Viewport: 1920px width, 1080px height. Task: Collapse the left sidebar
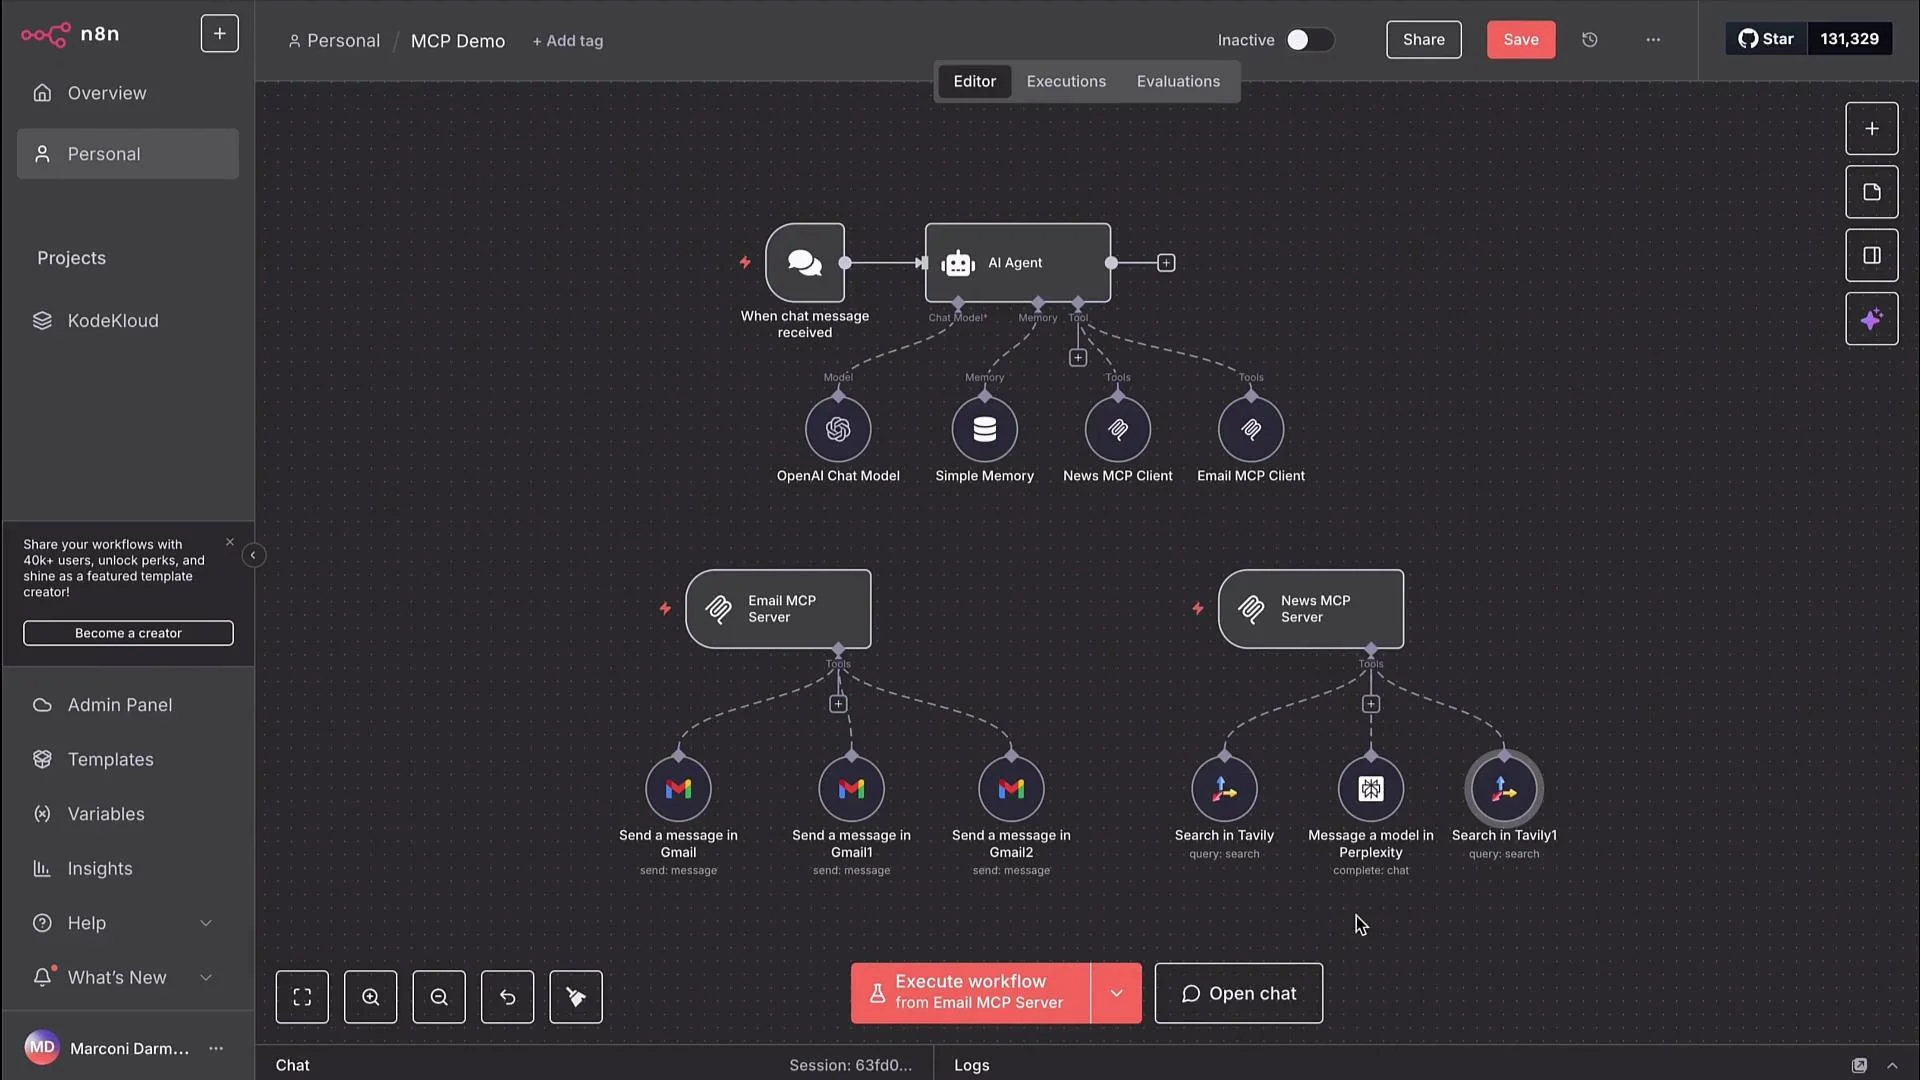pos(253,555)
